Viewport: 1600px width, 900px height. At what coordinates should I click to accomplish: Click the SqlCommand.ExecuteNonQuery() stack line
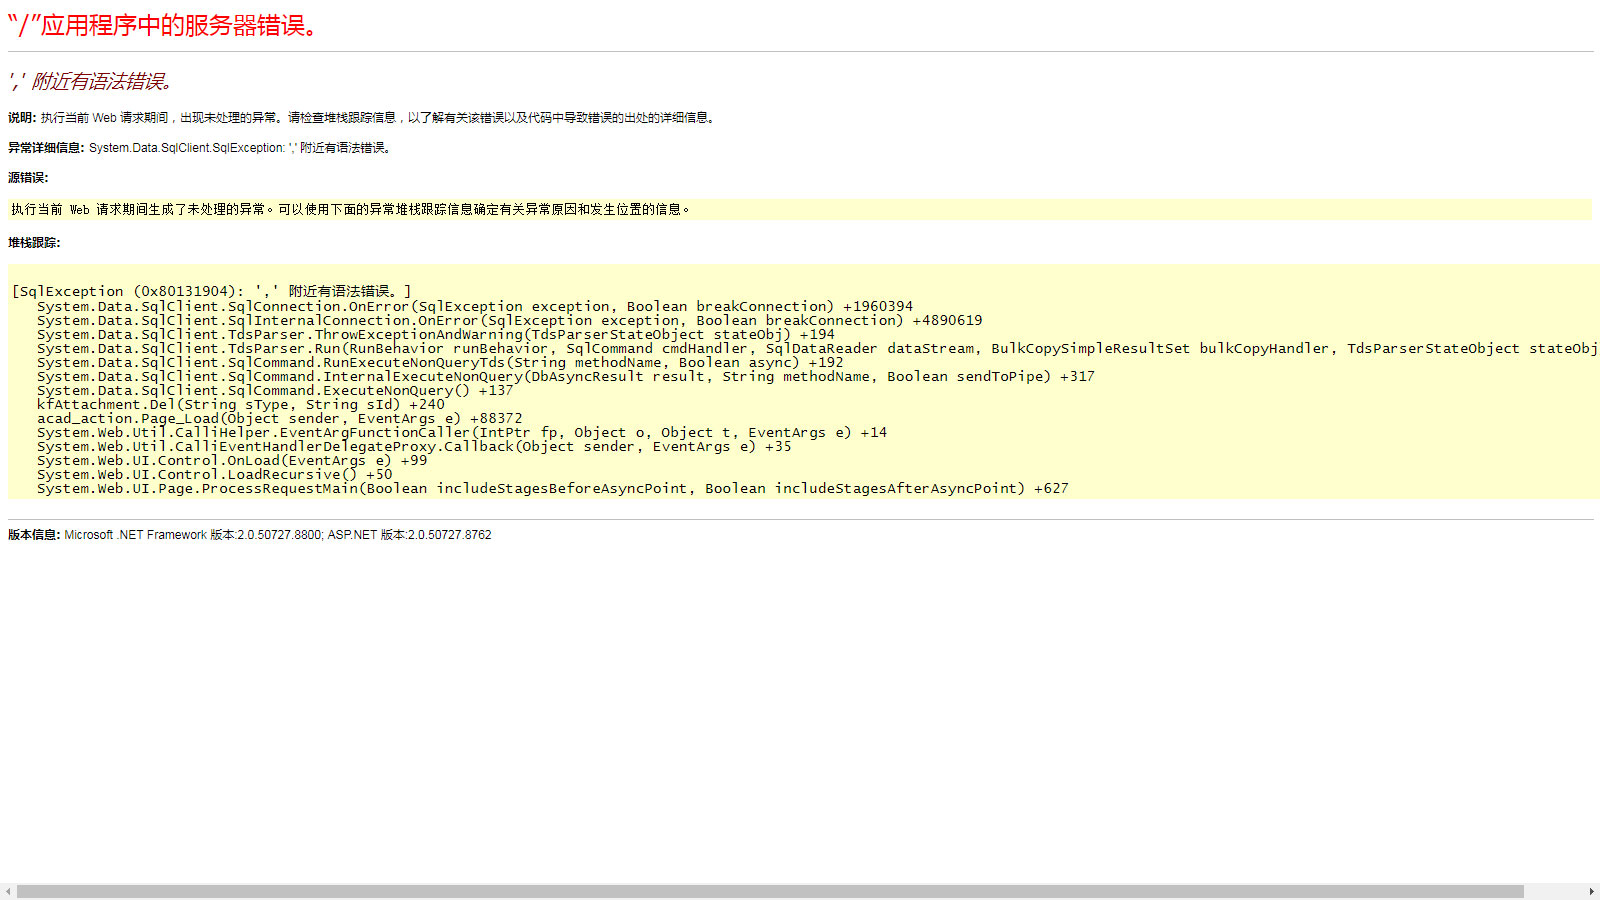coord(274,391)
